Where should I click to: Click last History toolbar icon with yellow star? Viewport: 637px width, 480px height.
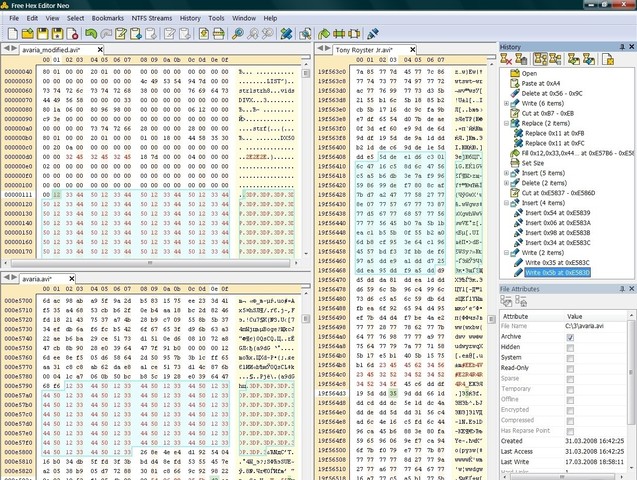tap(608, 59)
